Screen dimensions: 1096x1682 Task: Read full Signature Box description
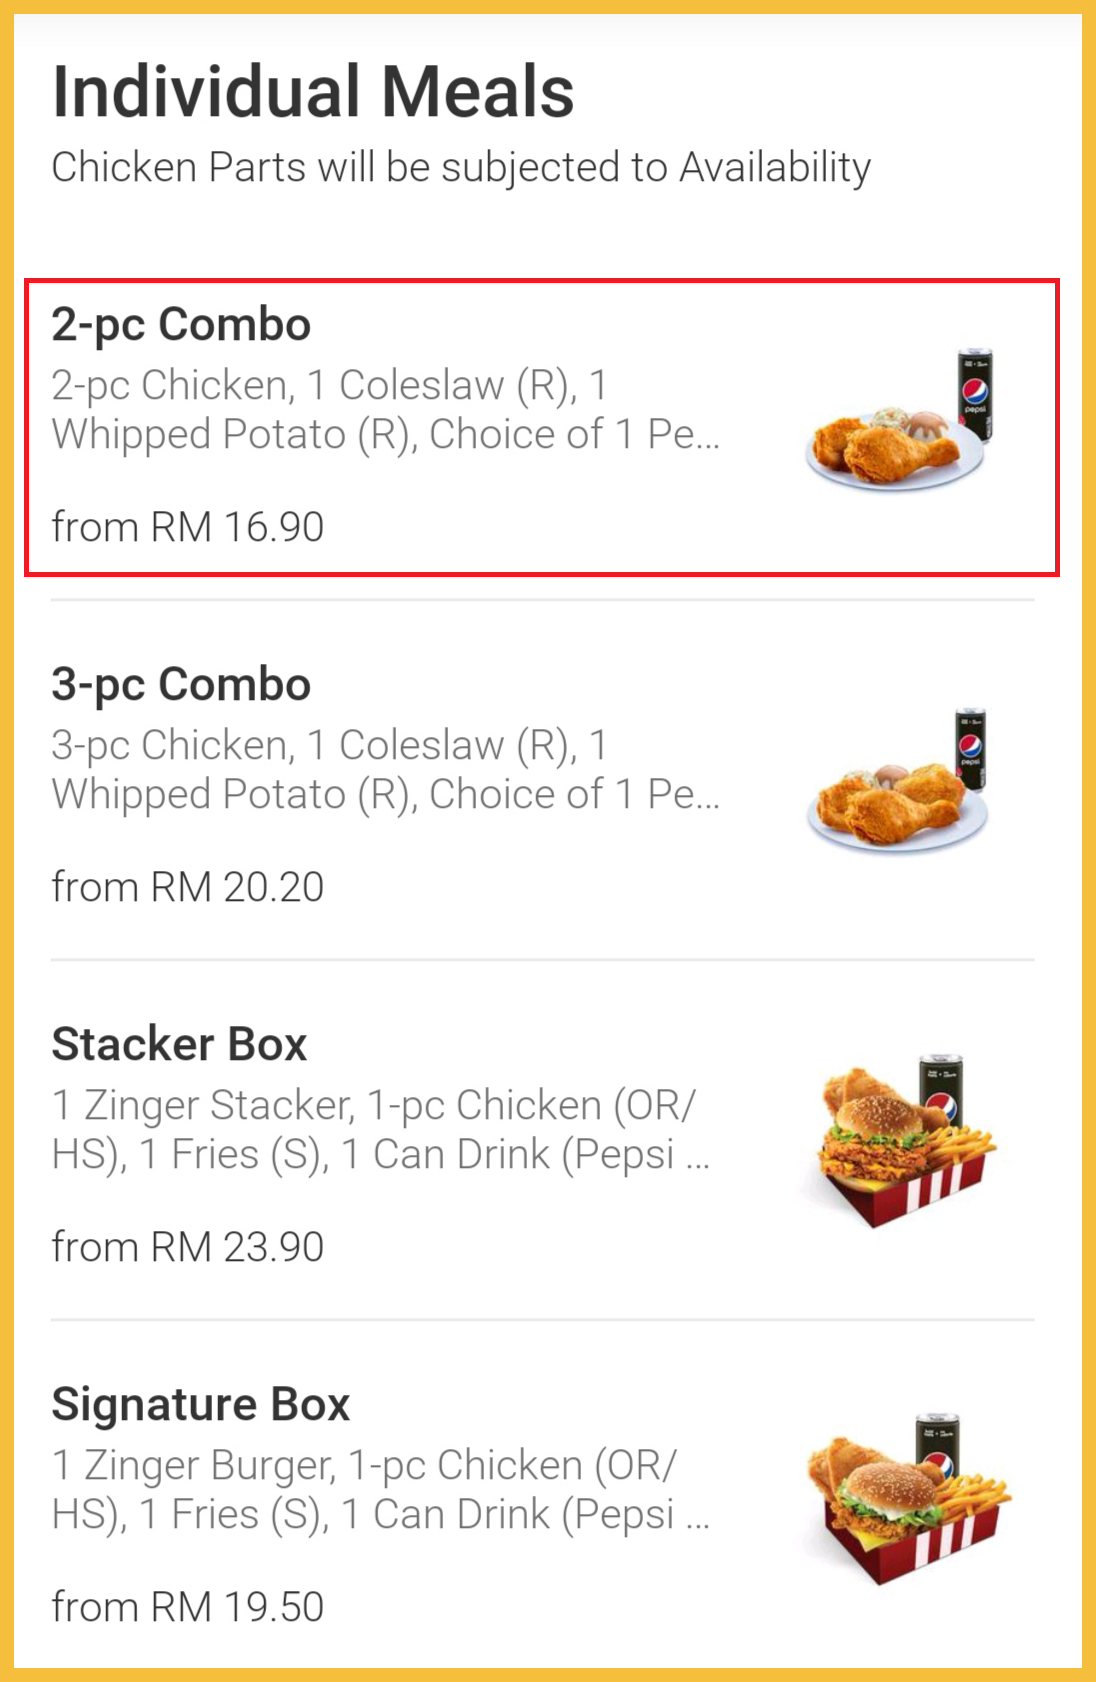click(x=380, y=1490)
